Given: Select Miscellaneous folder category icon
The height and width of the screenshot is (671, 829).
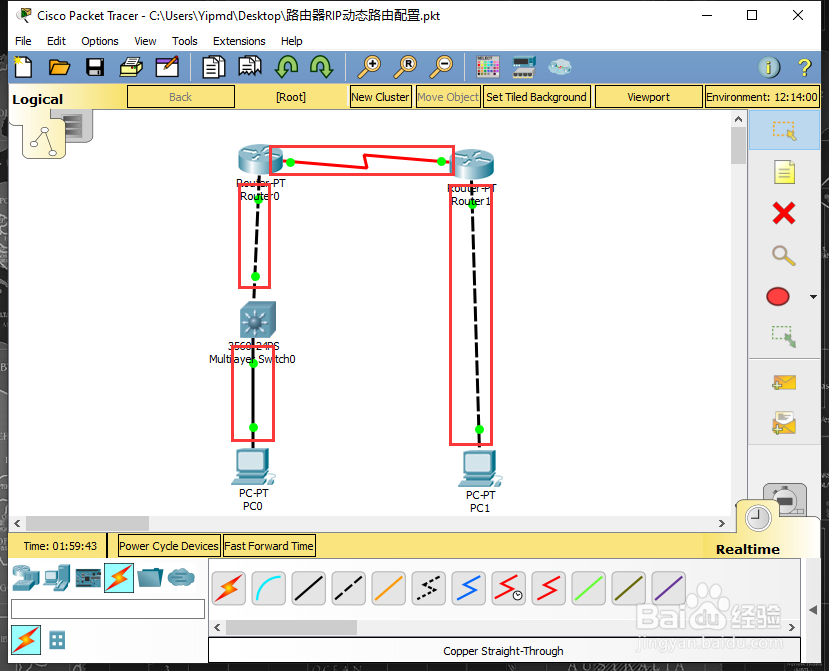Looking at the screenshot, I should [x=150, y=577].
